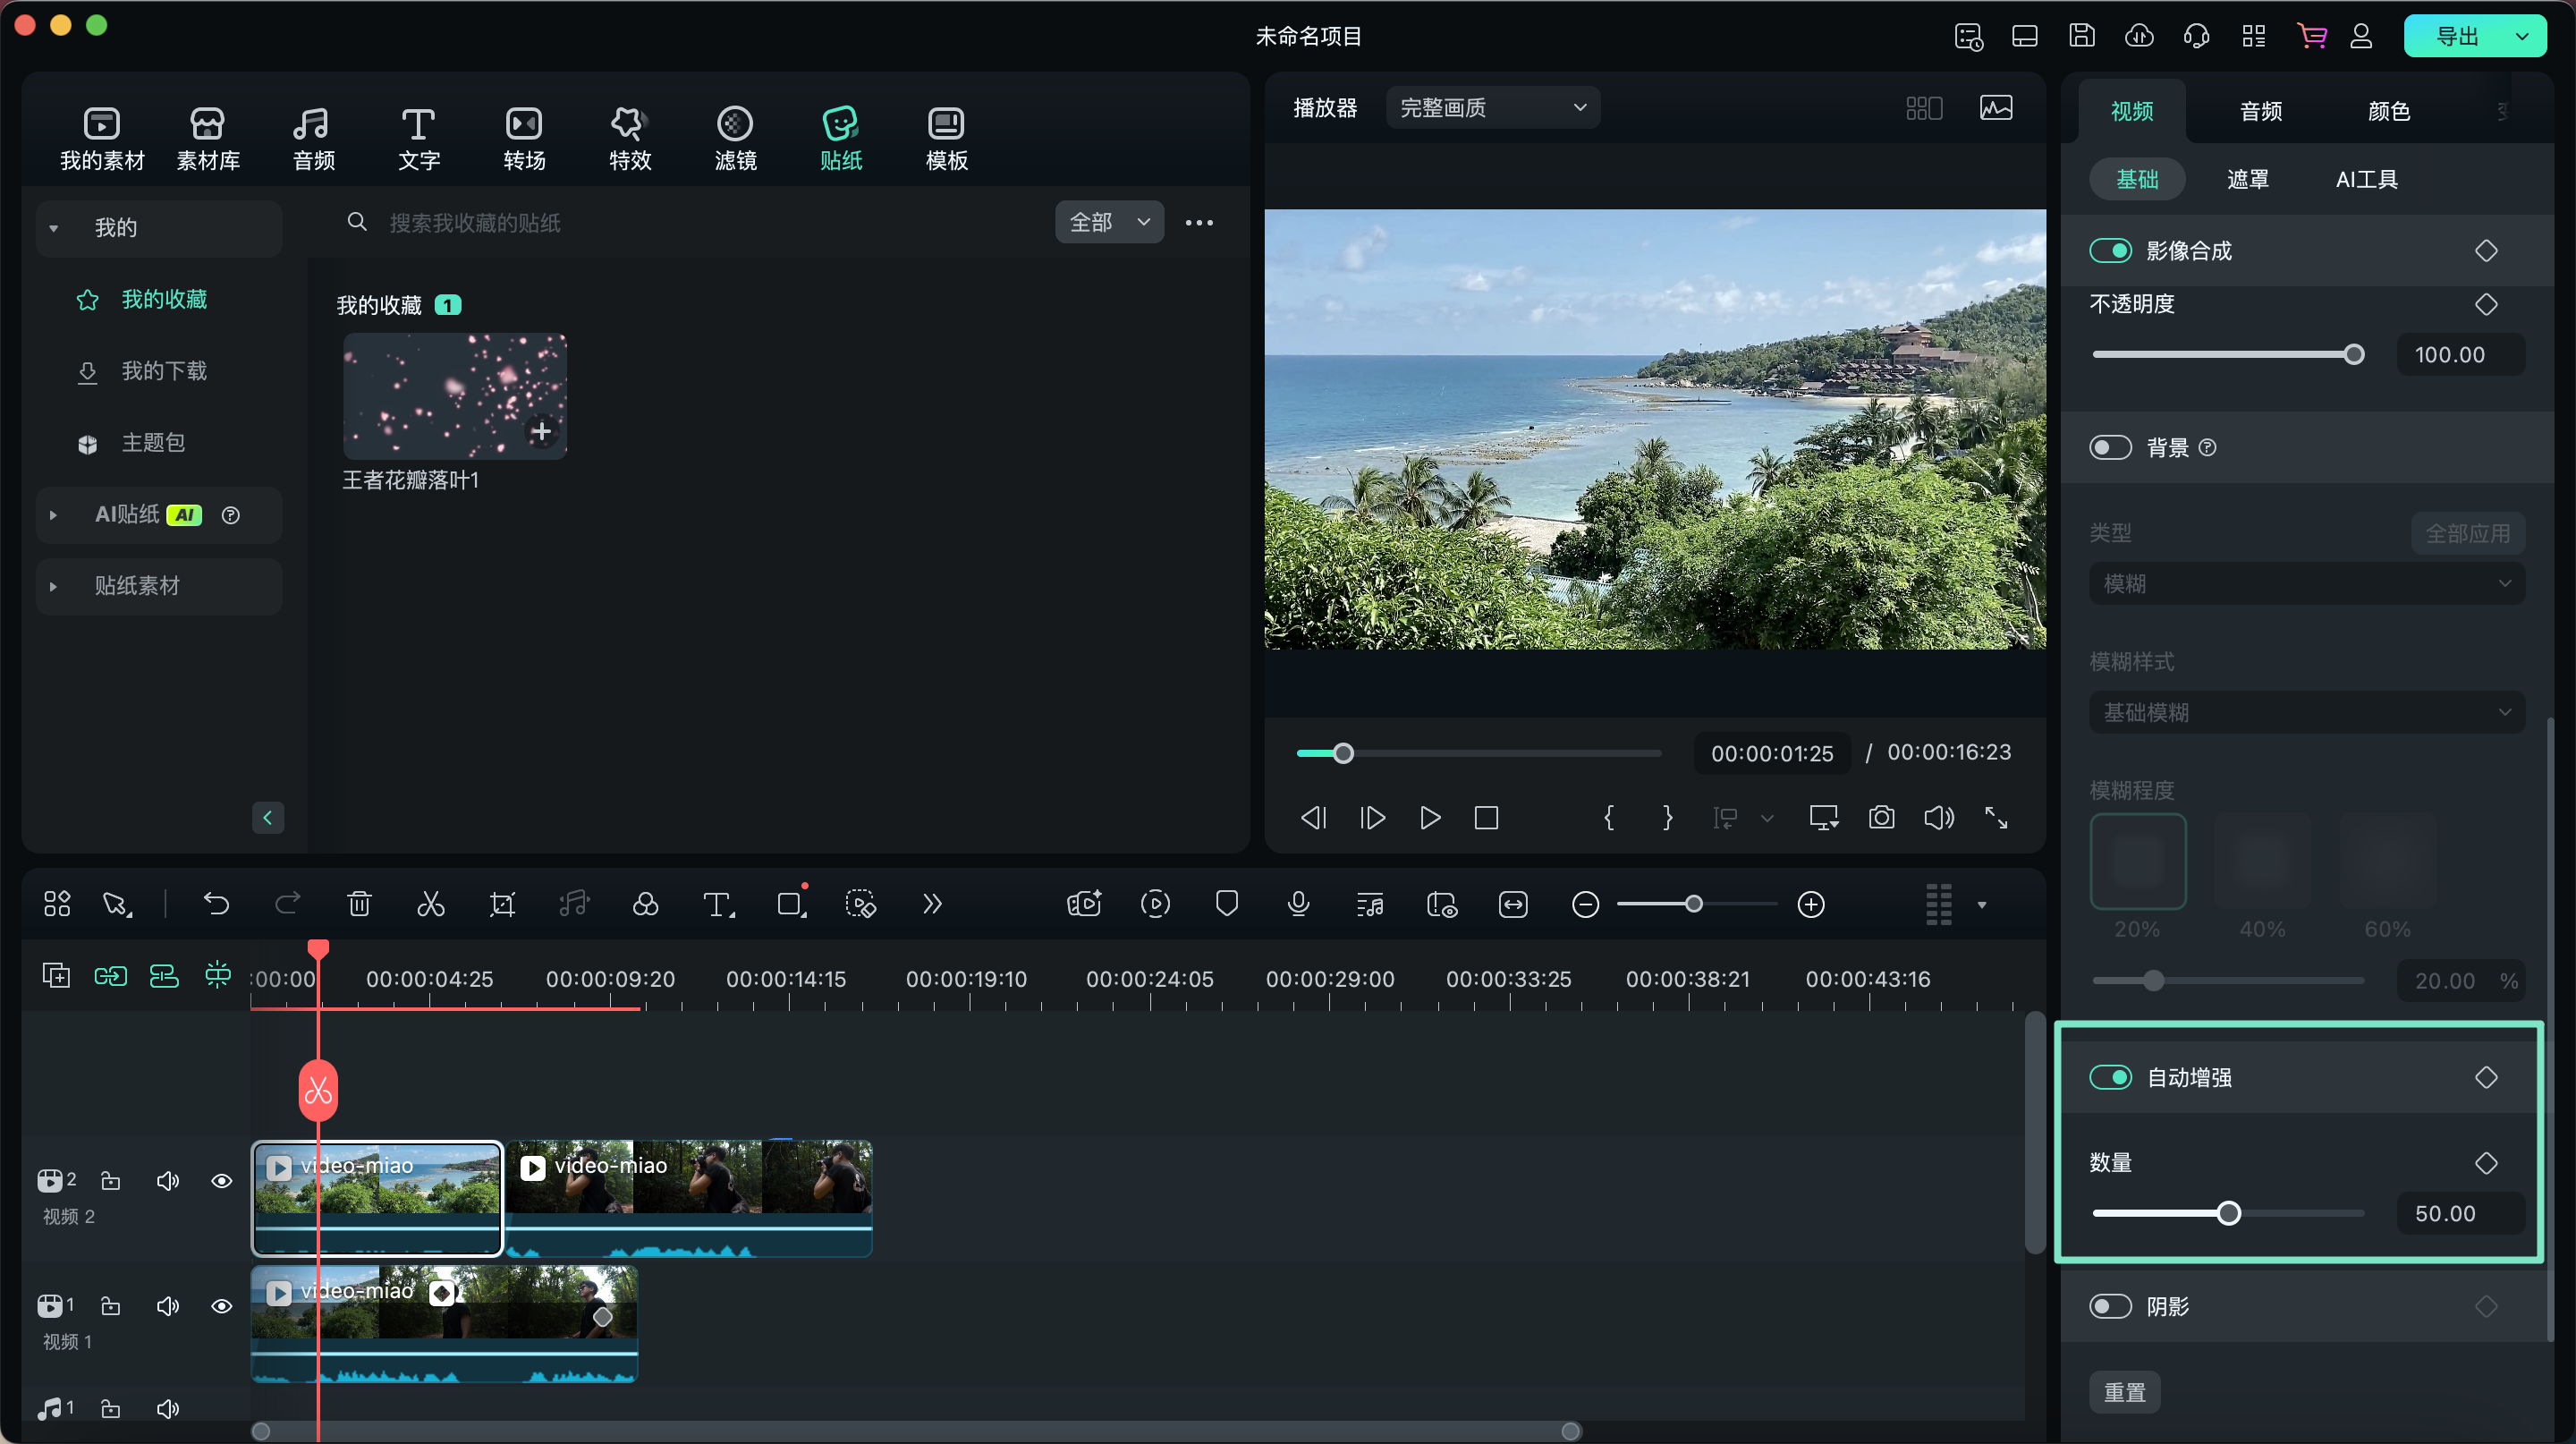Click the undo arrow in timeline toolbar
Image resolution: width=2576 pixels, height=1444 pixels.
click(x=216, y=905)
